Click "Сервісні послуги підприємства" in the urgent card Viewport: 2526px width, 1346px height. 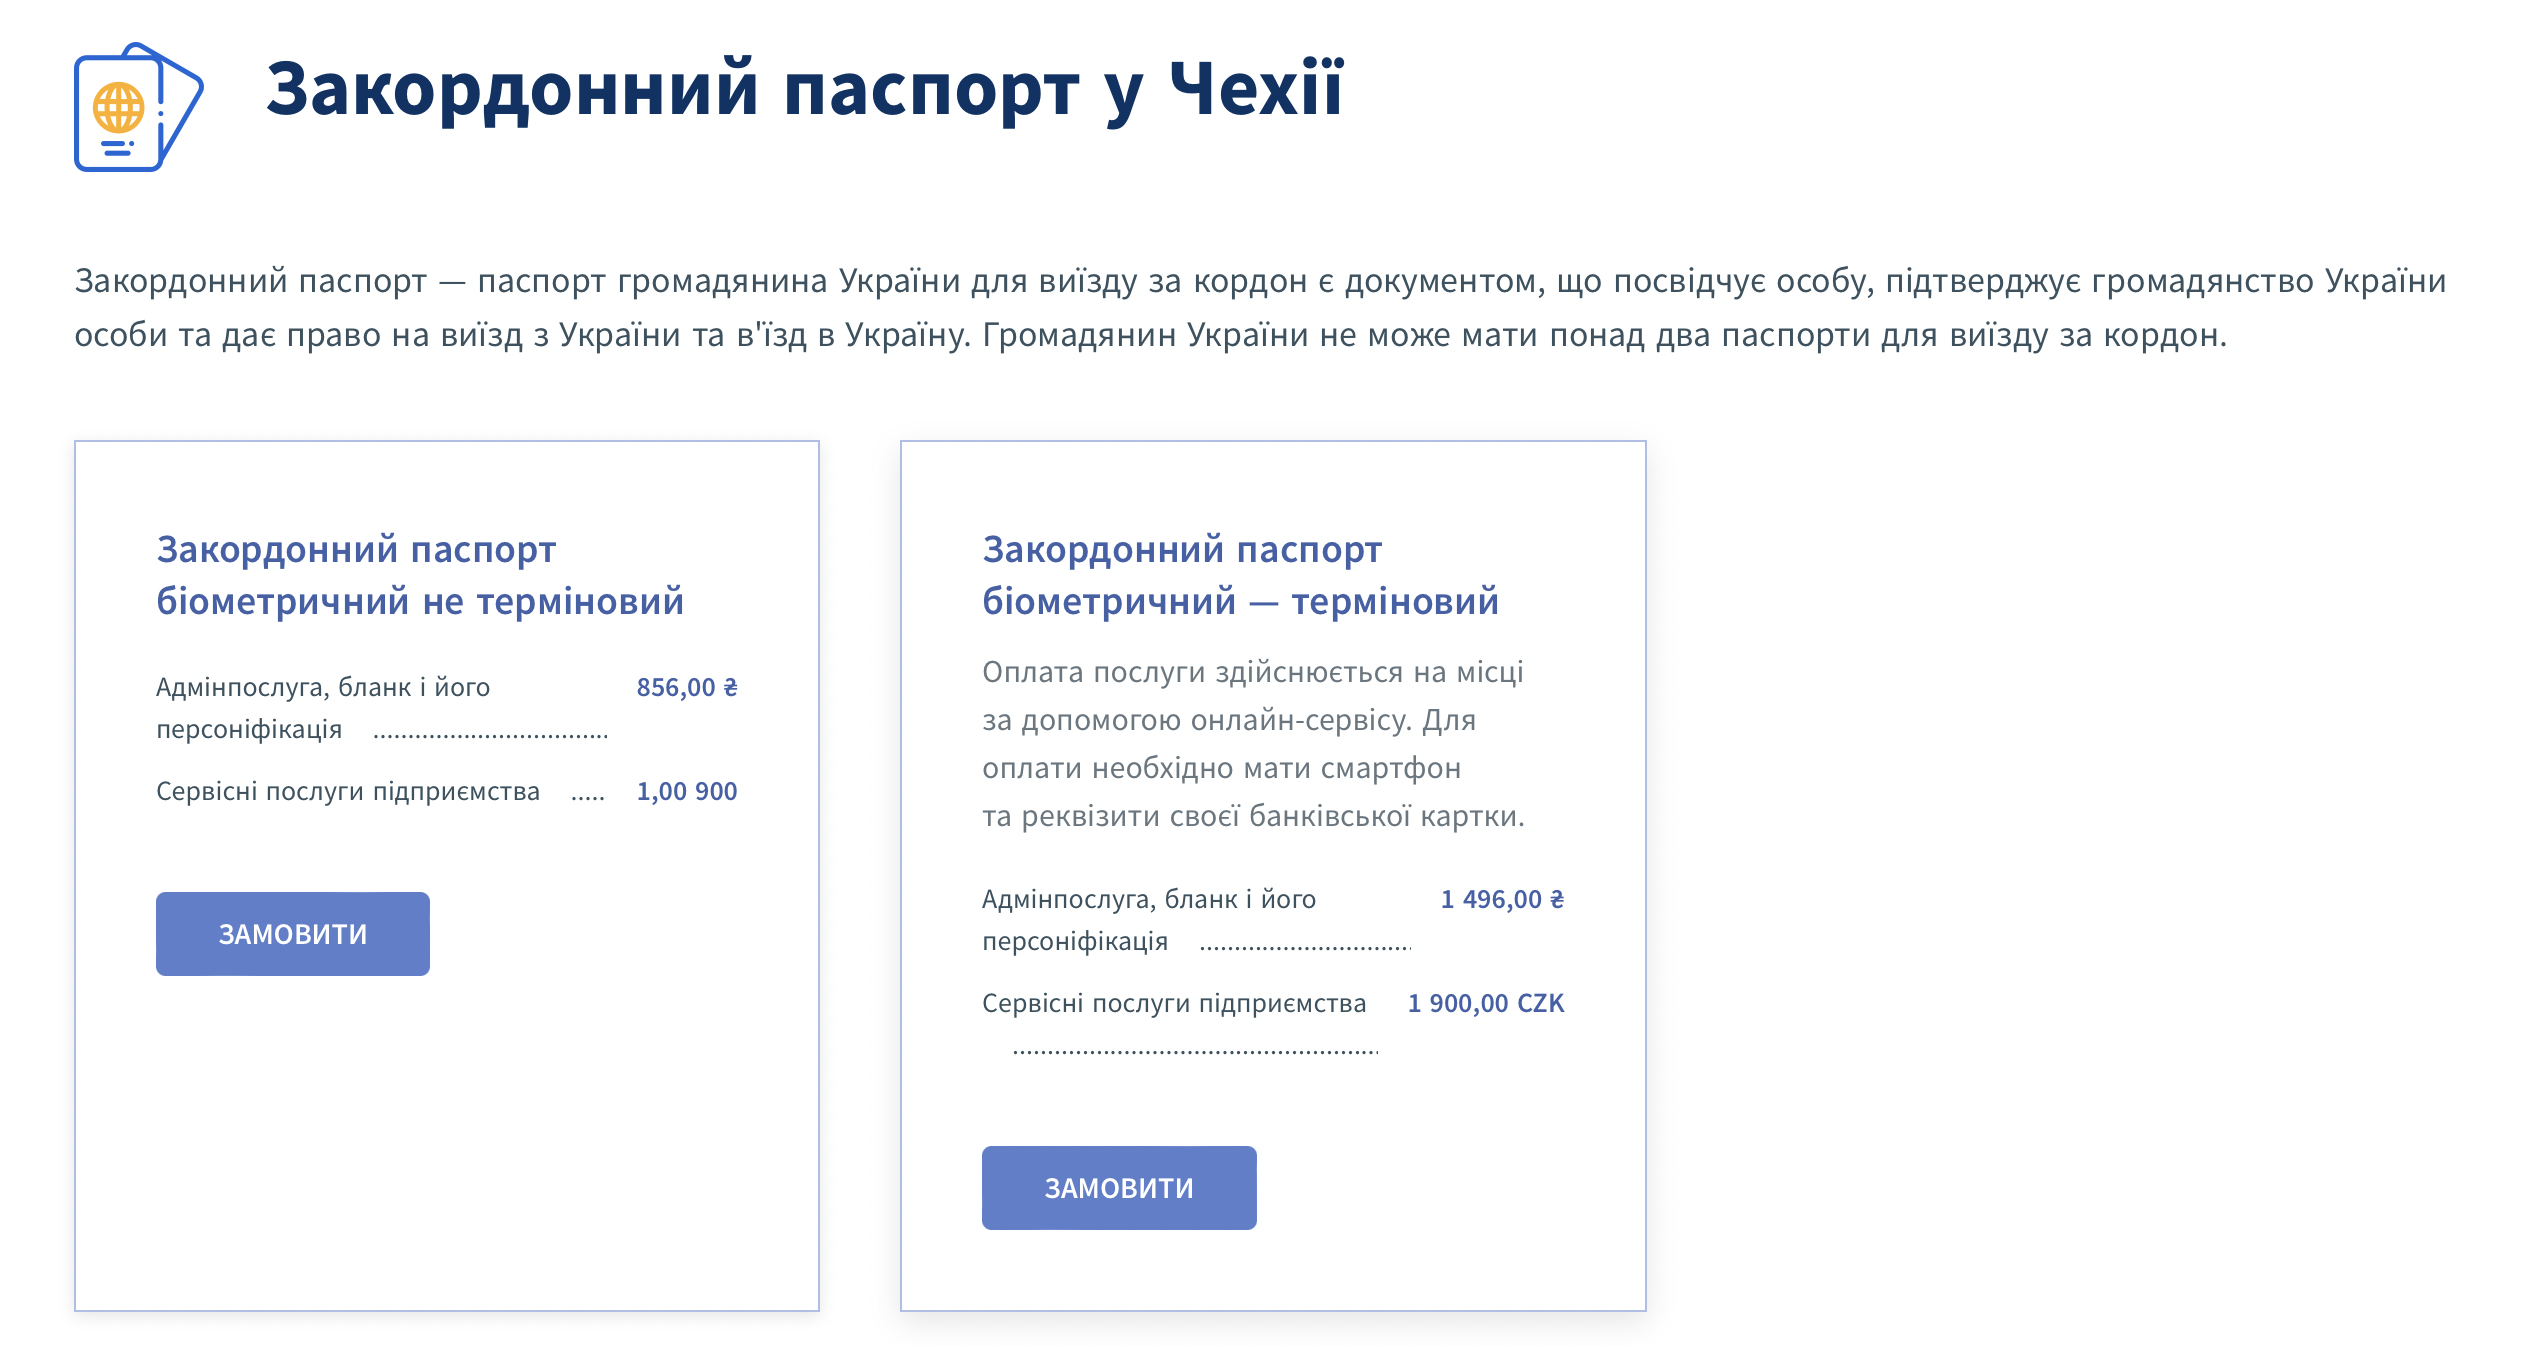tap(1174, 1004)
